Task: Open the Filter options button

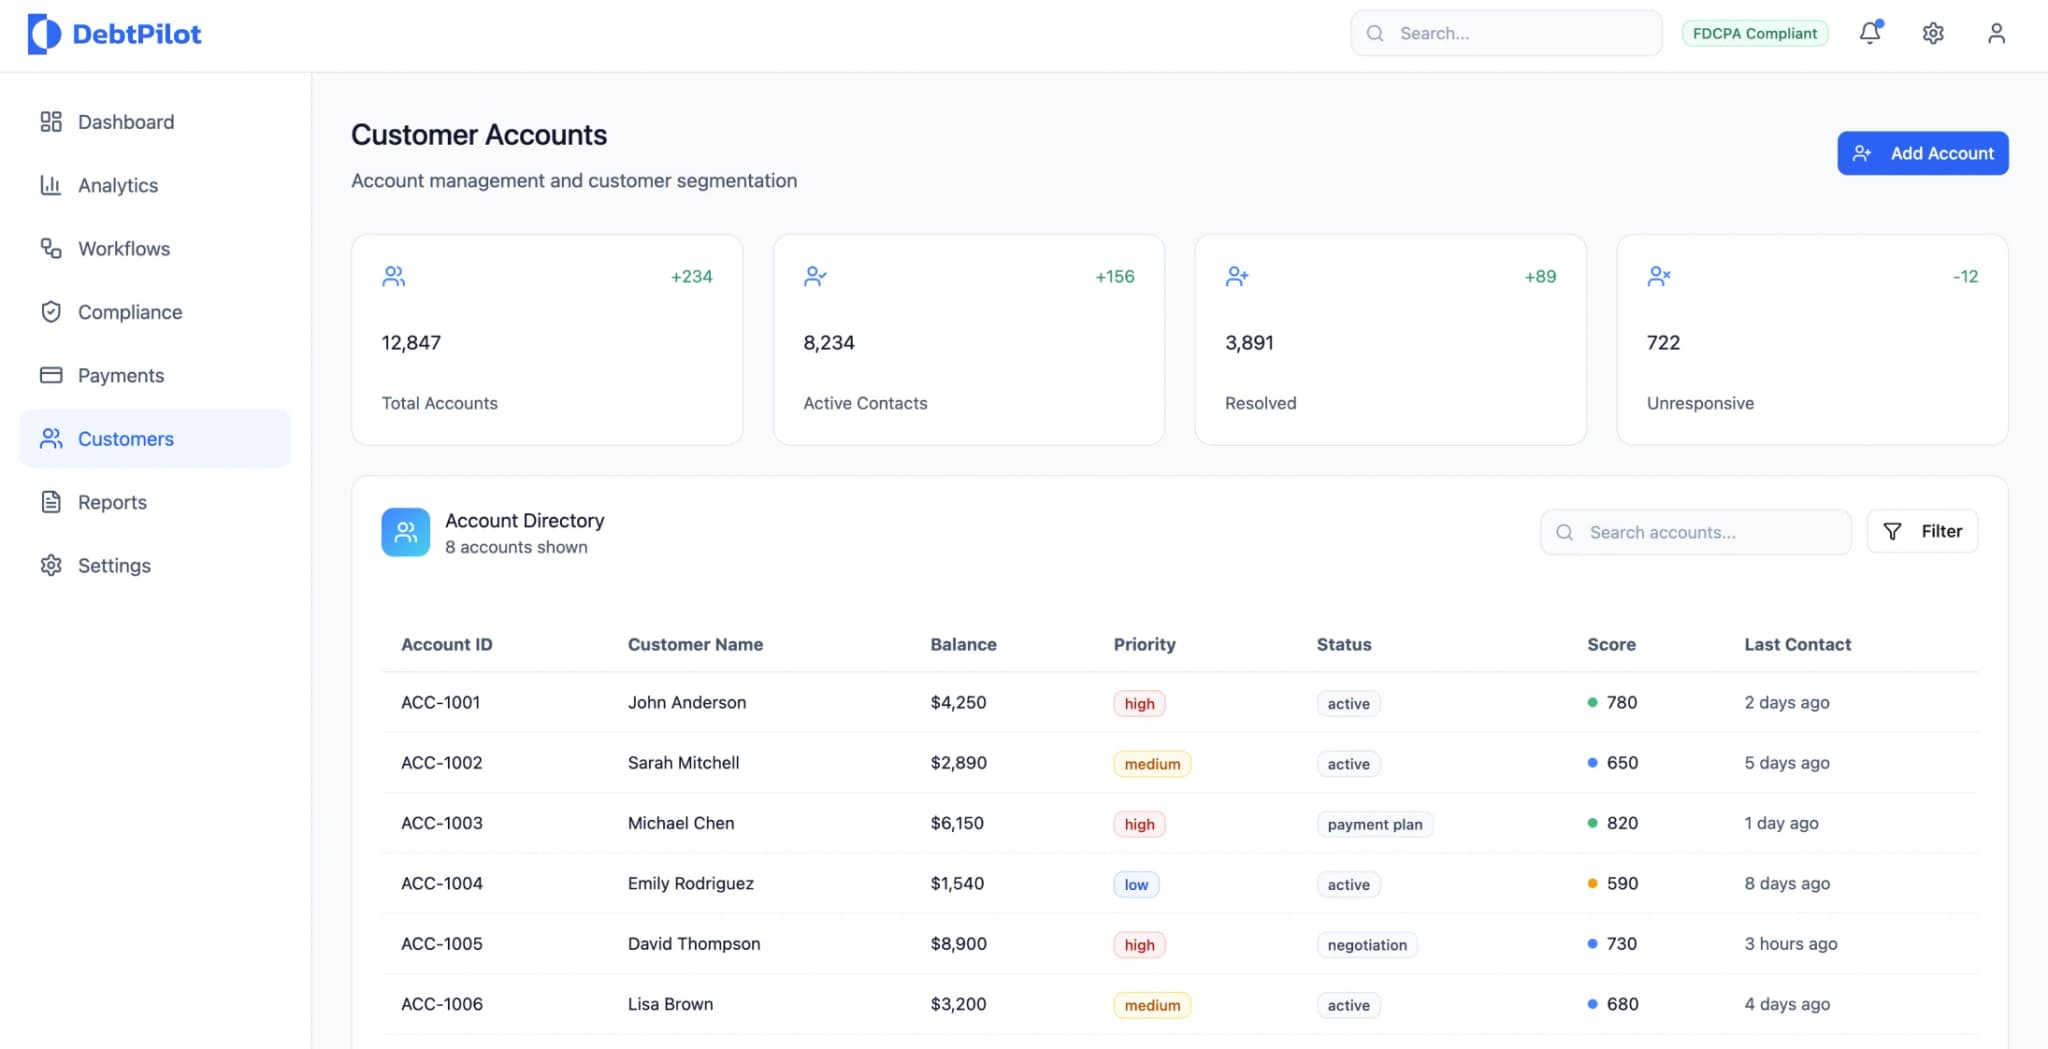Action: tap(1922, 532)
